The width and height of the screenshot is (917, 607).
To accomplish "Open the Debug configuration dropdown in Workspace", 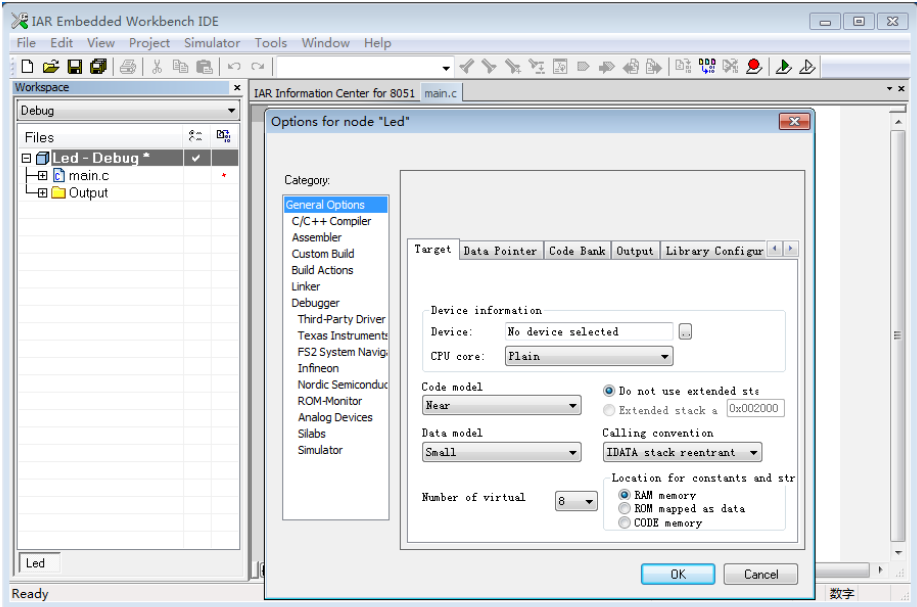I will click(232, 111).
